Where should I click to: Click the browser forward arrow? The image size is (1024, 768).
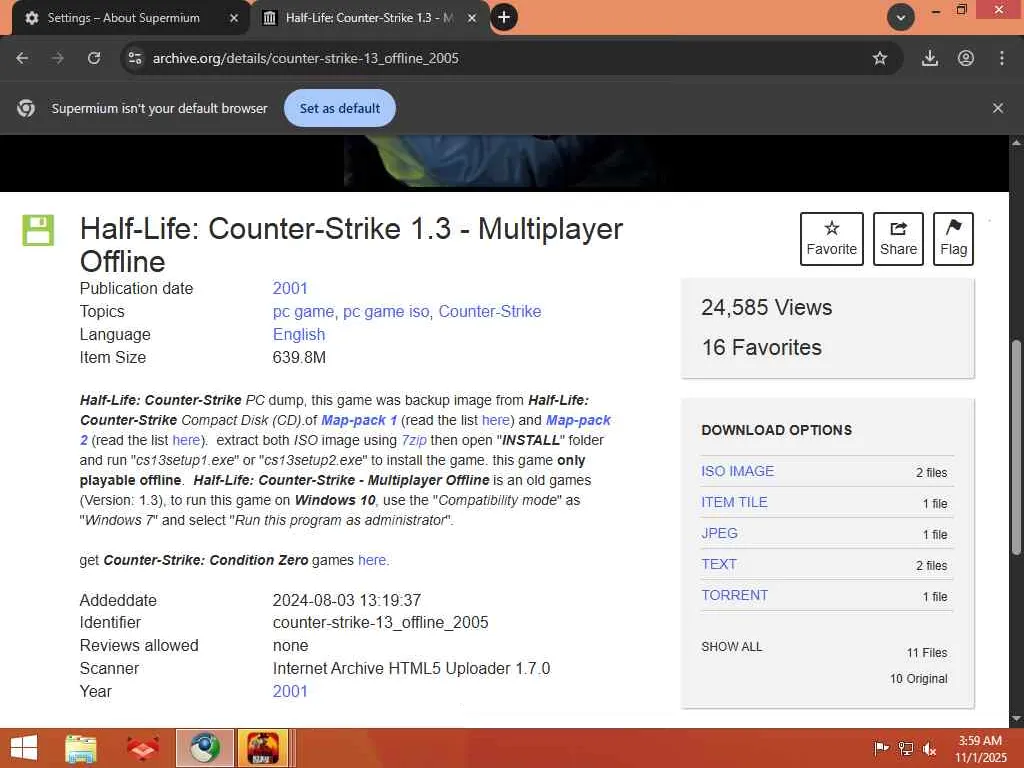point(58,58)
